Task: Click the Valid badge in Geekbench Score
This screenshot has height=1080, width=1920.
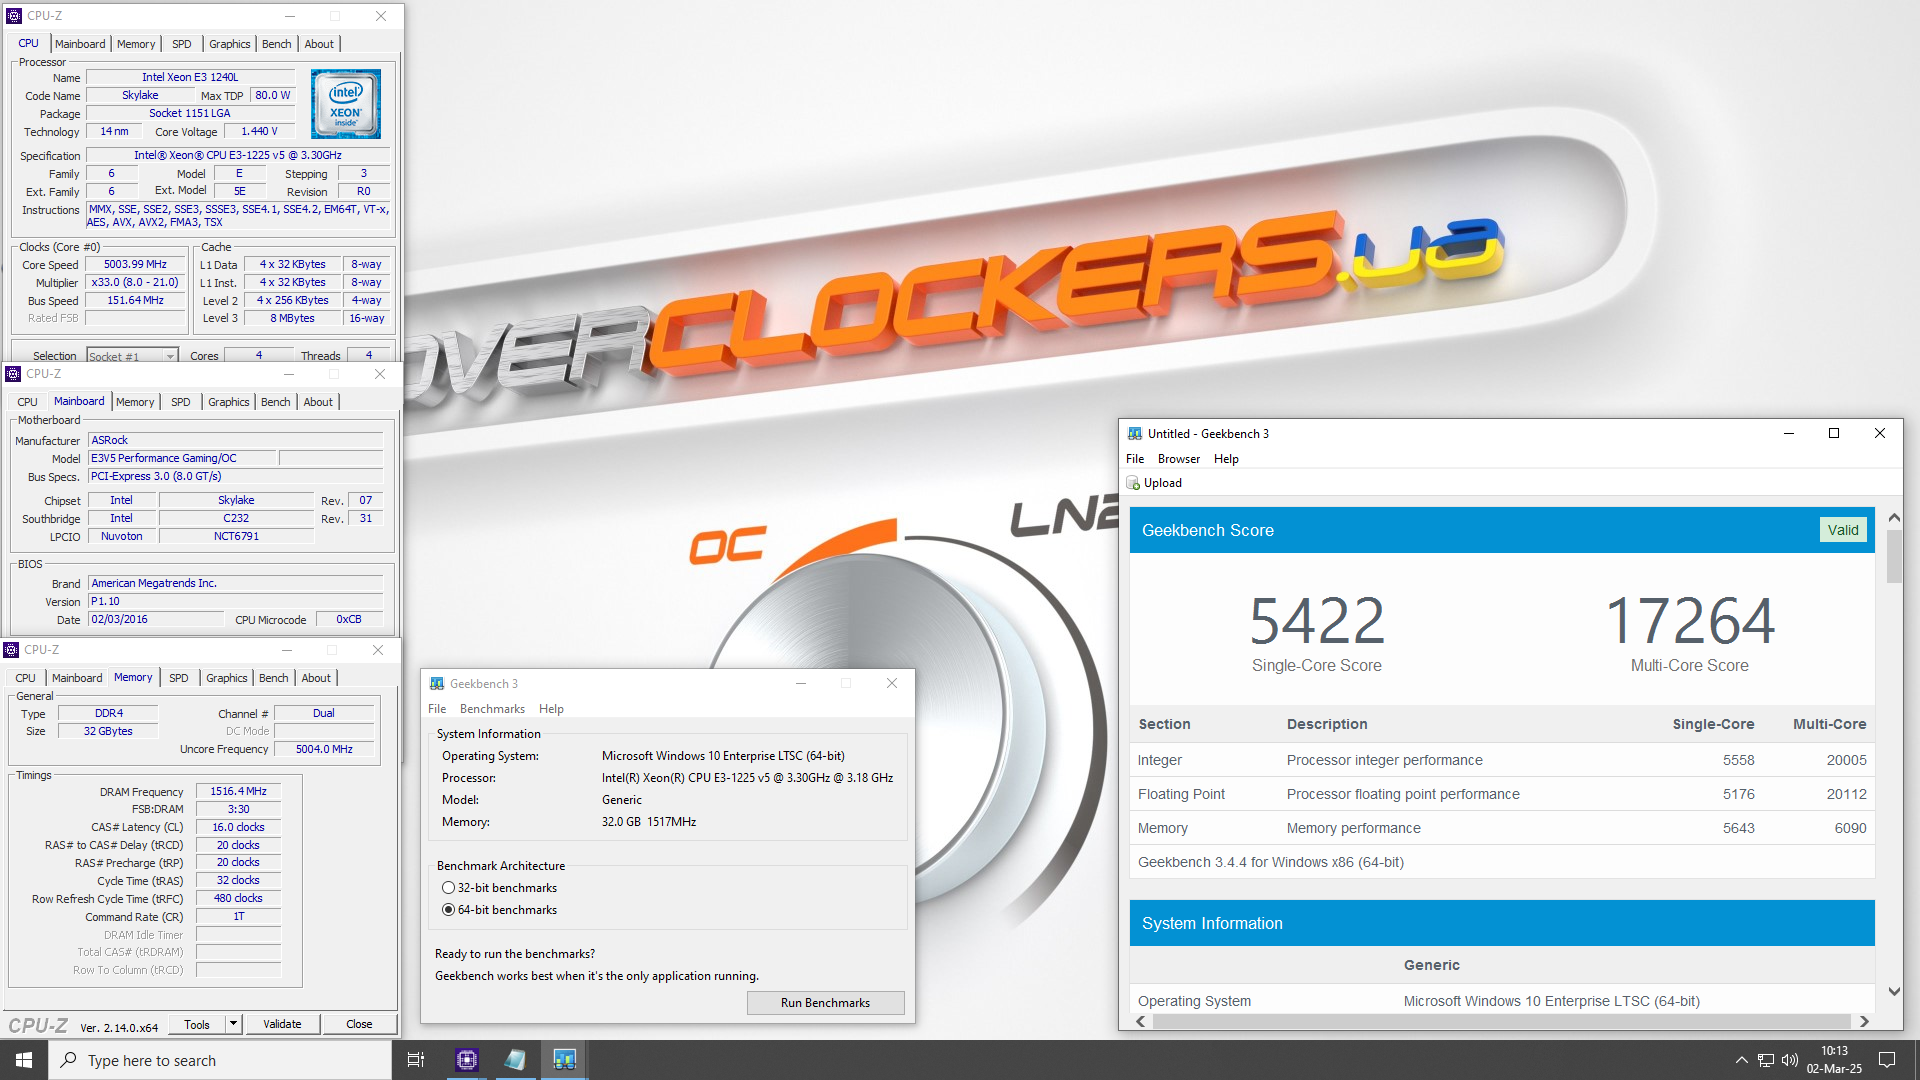Action: 1843,530
